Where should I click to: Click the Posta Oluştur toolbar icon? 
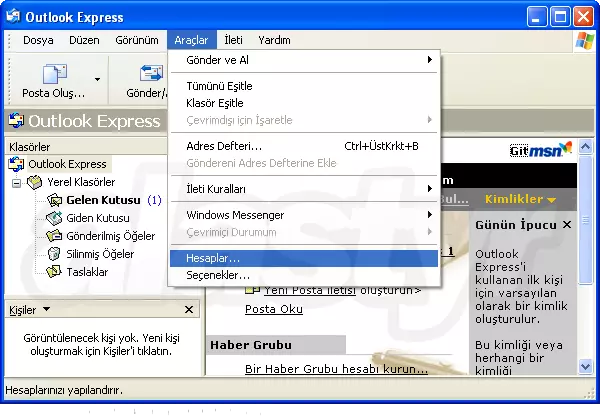click(x=55, y=74)
